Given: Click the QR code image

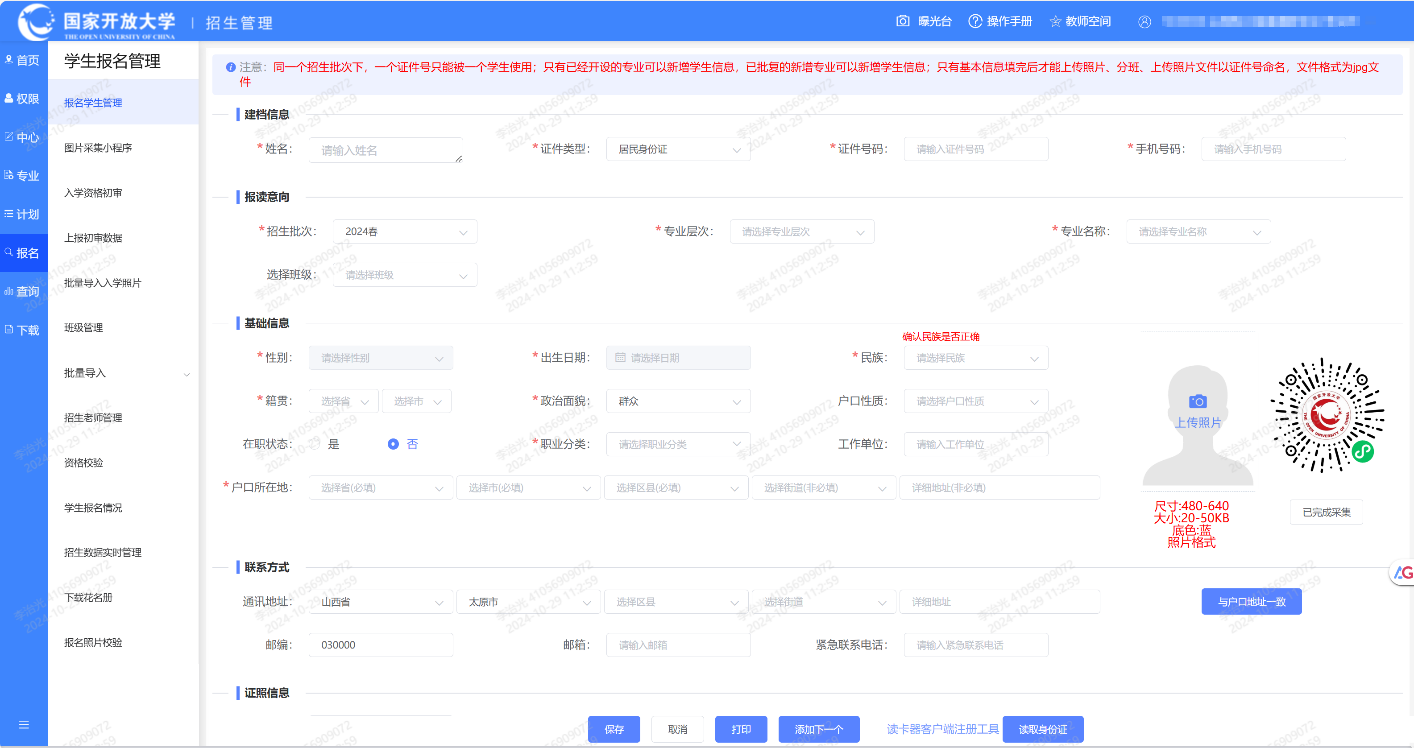Looking at the screenshot, I should [1327, 415].
